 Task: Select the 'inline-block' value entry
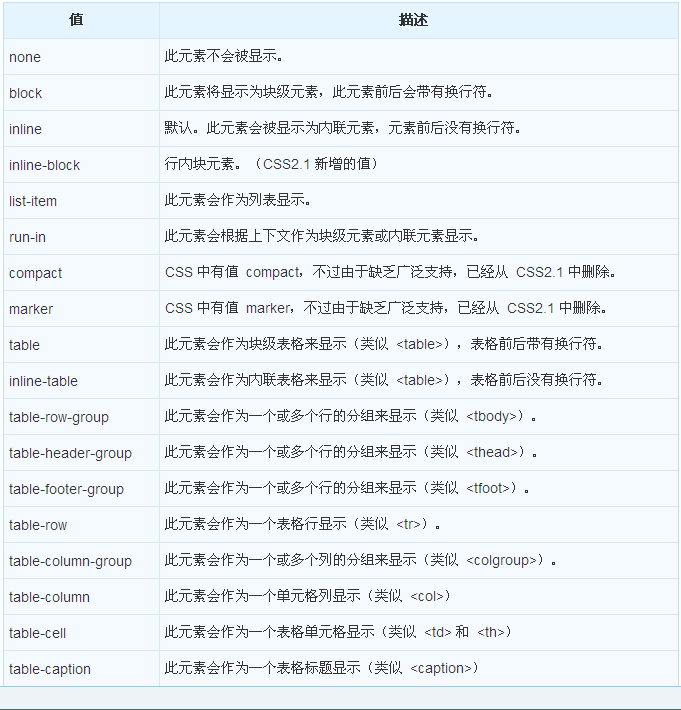[45, 165]
